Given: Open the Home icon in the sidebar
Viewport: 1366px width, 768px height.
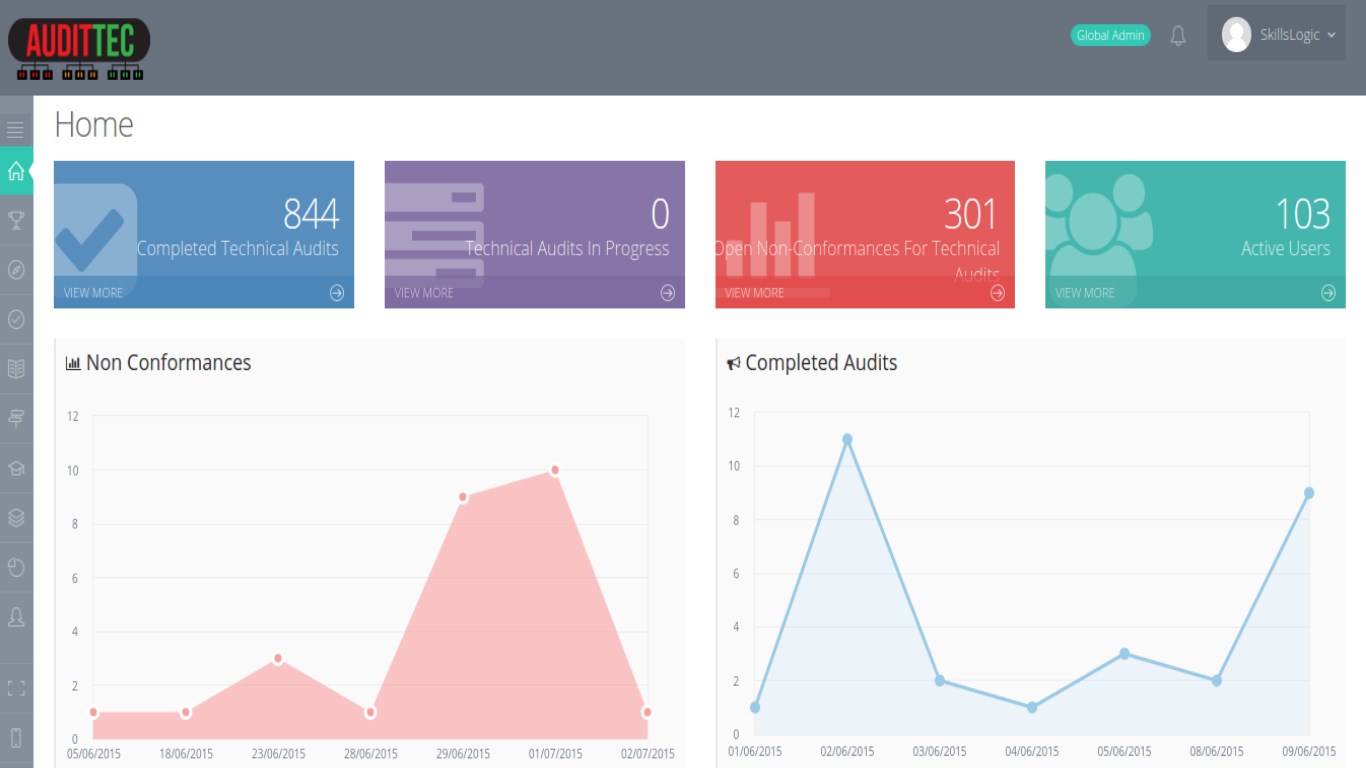Looking at the screenshot, I should click(16, 171).
